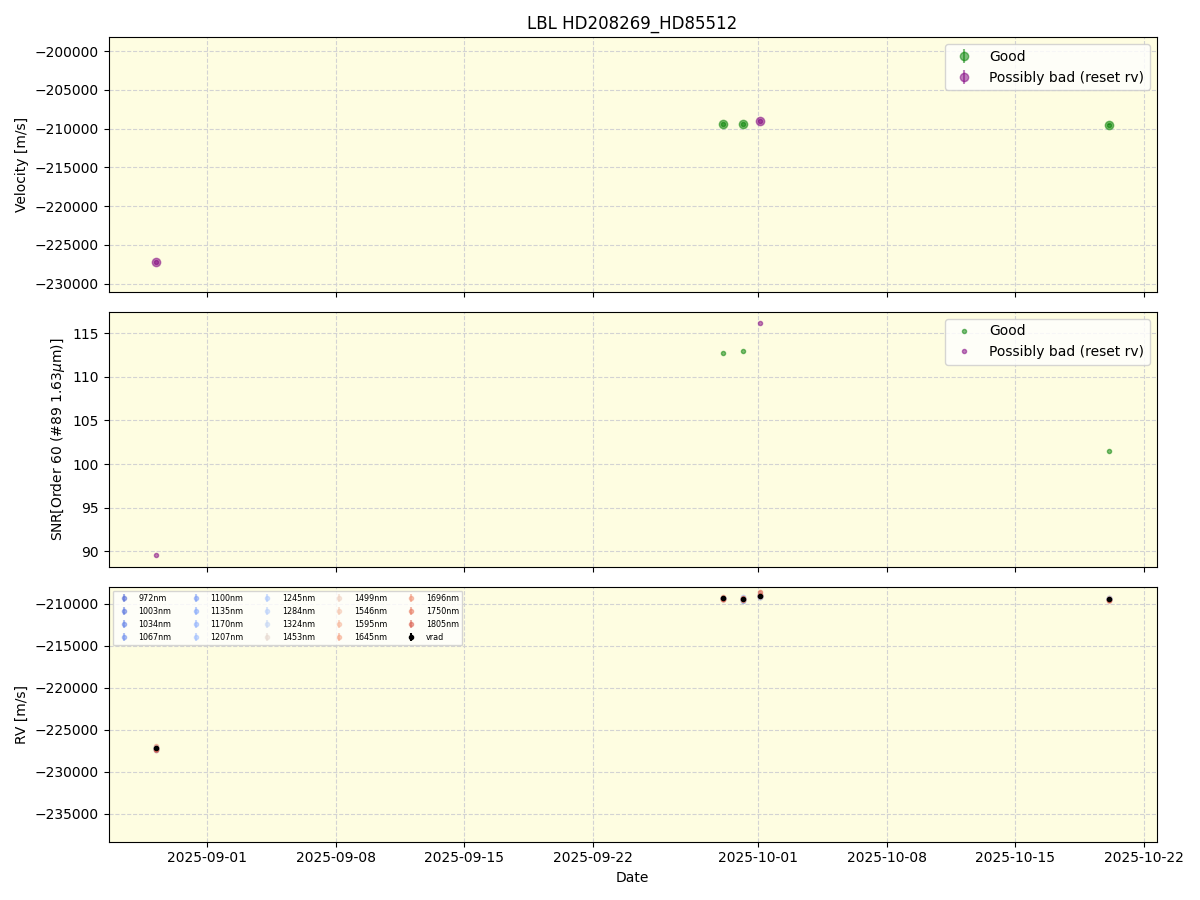
Task: Select the 'Good' legend entry in the Velocity panel
Action: click(x=1007, y=56)
